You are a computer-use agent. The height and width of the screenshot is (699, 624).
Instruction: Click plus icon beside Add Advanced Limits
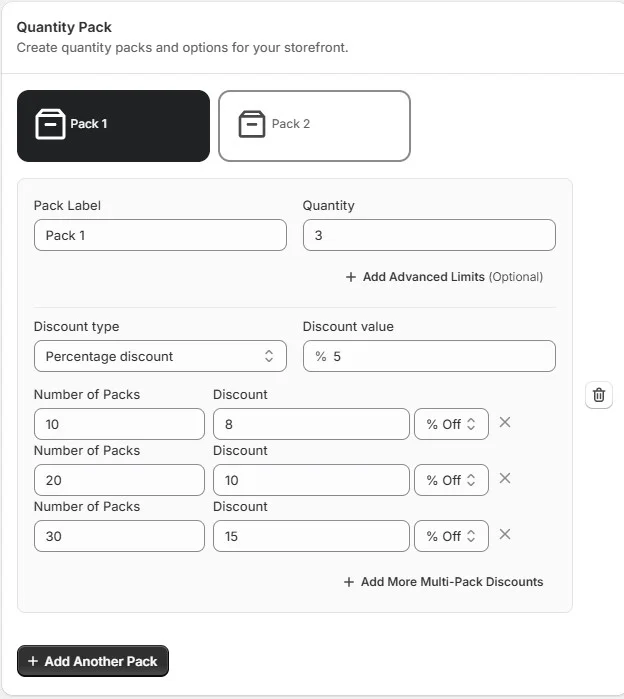coord(351,277)
